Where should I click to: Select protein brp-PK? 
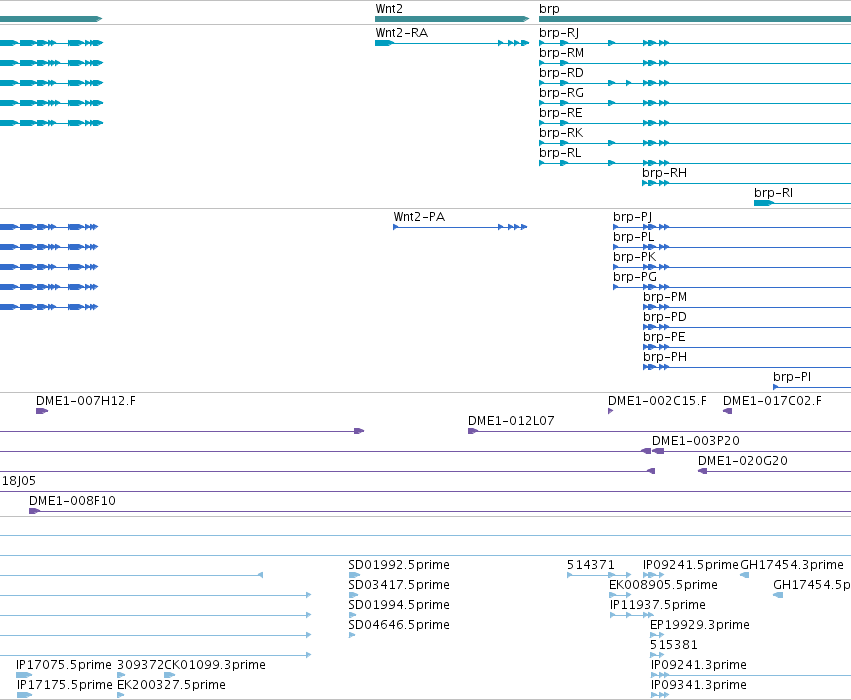(x=634, y=257)
